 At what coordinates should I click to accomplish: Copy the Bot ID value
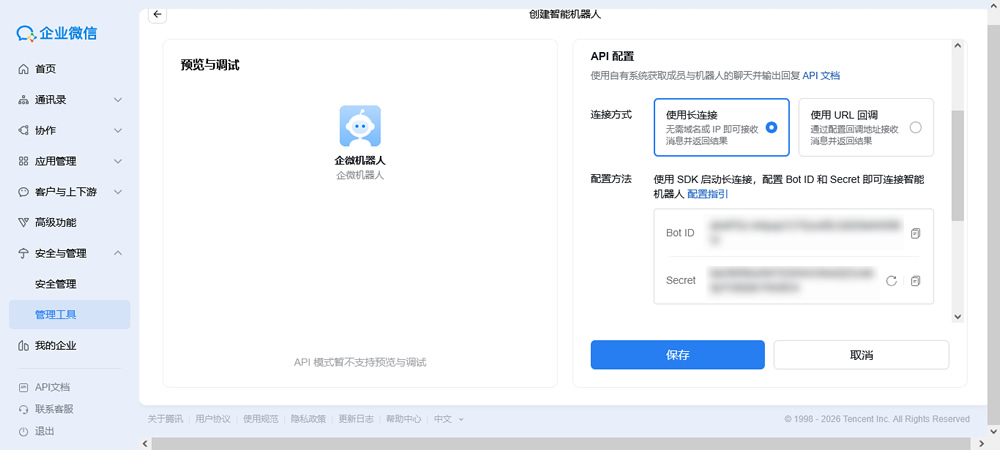(x=915, y=233)
